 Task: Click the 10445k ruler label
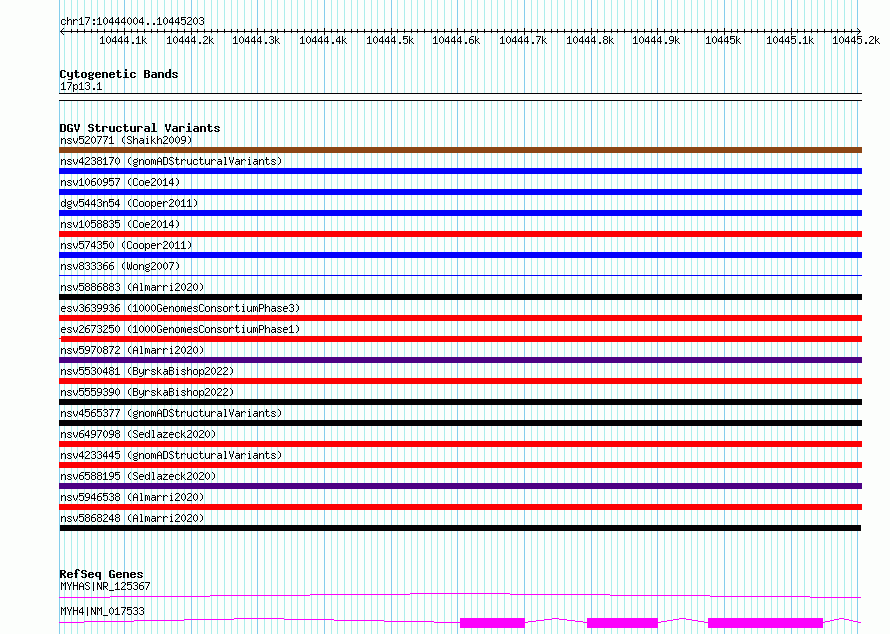pyautogui.click(x=723, y=40)
